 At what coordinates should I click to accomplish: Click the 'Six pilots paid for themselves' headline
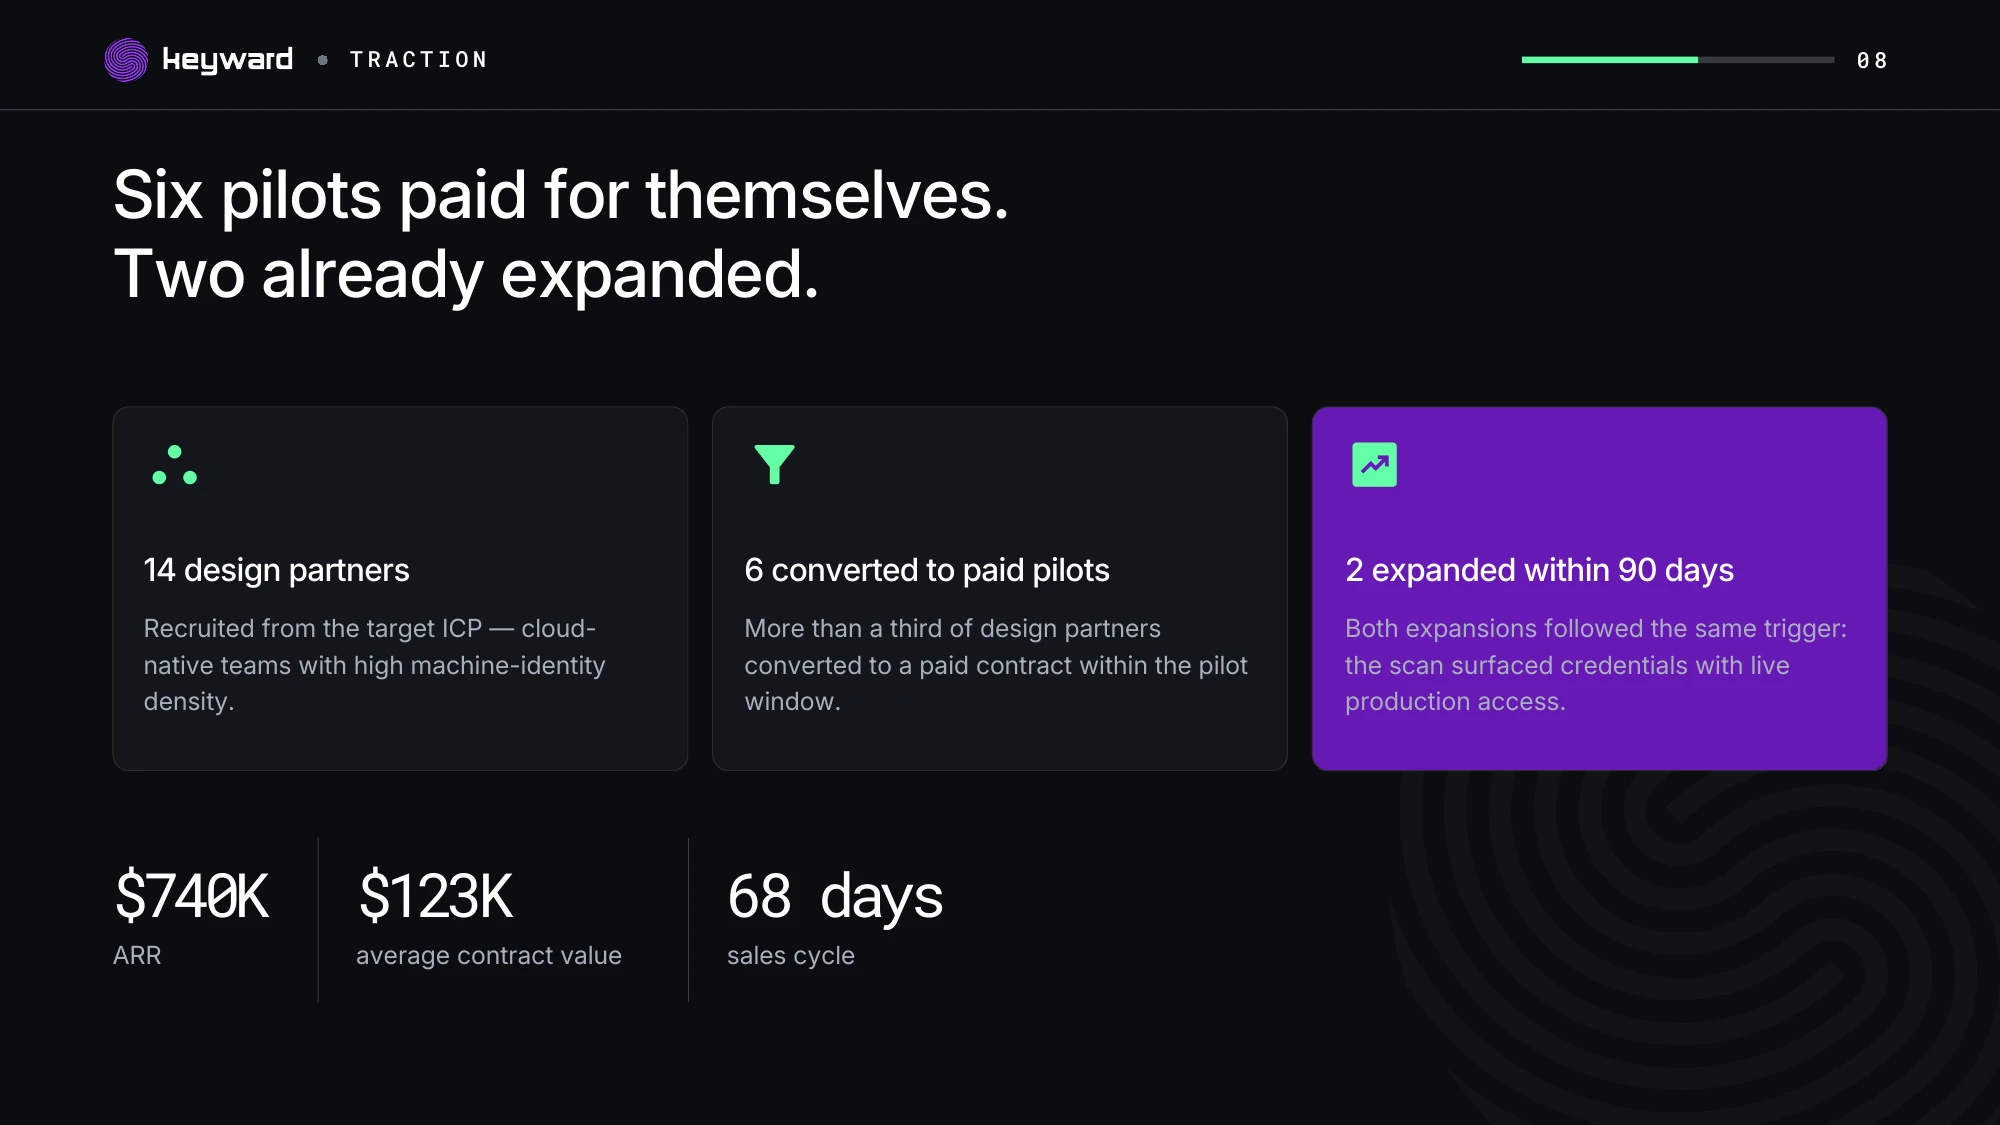[x=561, y=194]
